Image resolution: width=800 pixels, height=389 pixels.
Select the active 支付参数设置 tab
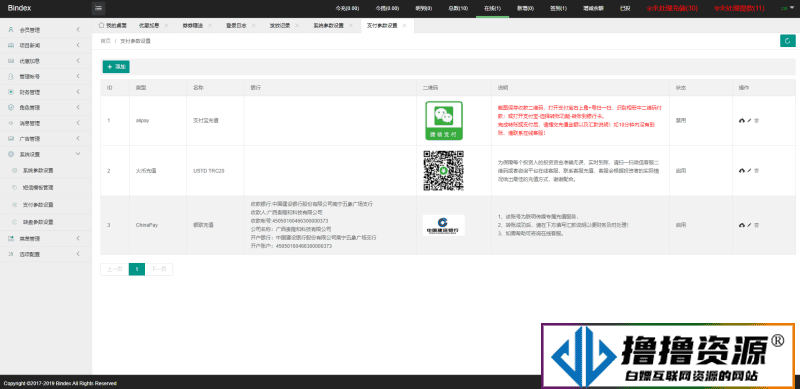click(382, 26)
